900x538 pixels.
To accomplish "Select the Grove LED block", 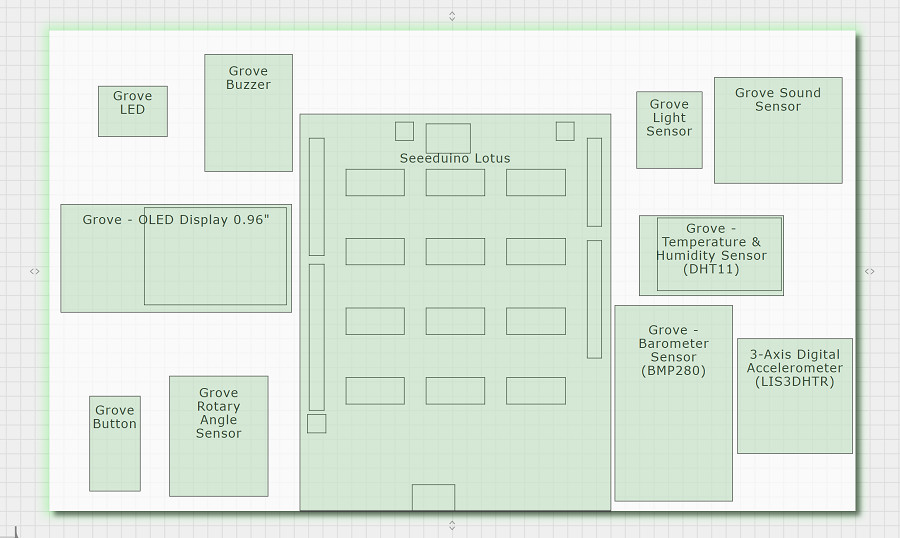I will (133, 111).
